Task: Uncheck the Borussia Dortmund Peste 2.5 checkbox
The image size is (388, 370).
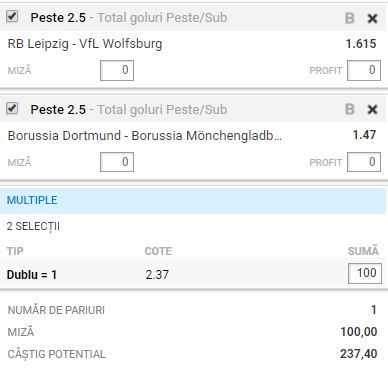Action: (x=12, y=108)
